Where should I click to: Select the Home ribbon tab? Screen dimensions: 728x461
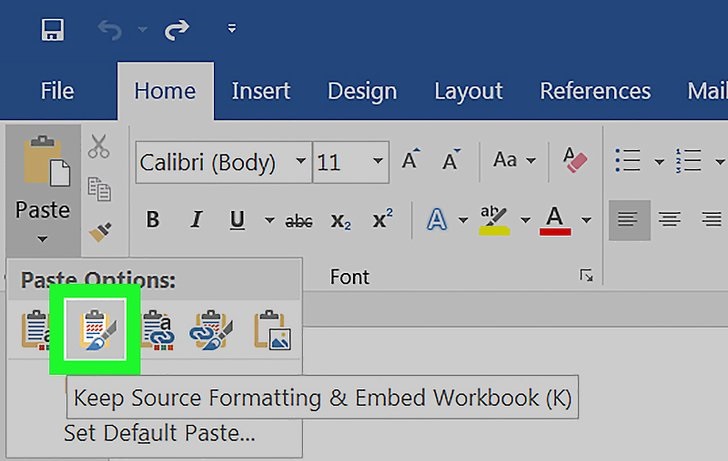[x=165, y=91]
